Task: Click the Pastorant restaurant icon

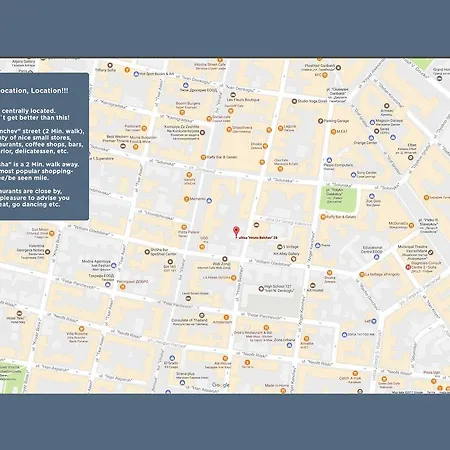Action: coord(144,128)
